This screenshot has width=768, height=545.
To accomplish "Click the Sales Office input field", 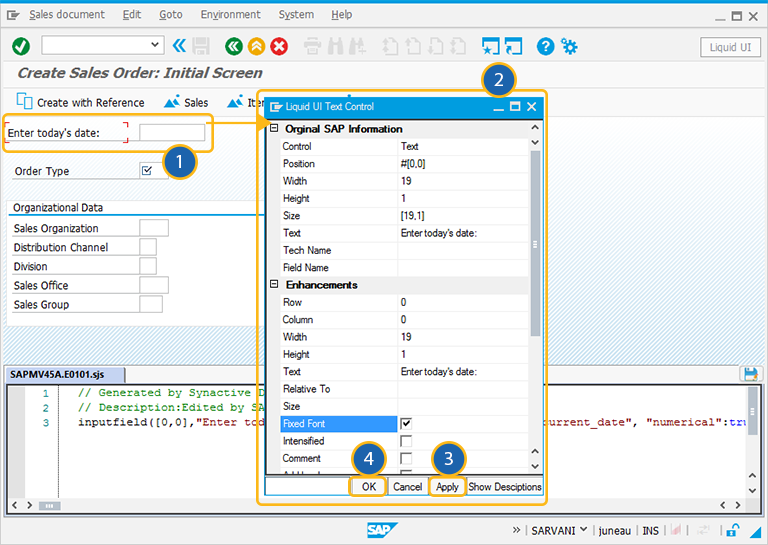I will [x=154, y=285].
